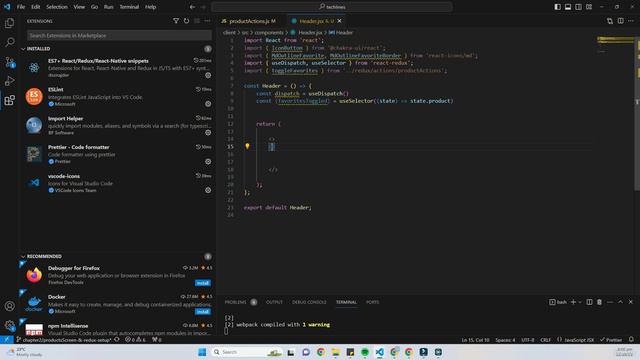This screenshot has height=360, width=640.
Task: Switch to the OUTPUT panel tab
Action: click(274, 302)
